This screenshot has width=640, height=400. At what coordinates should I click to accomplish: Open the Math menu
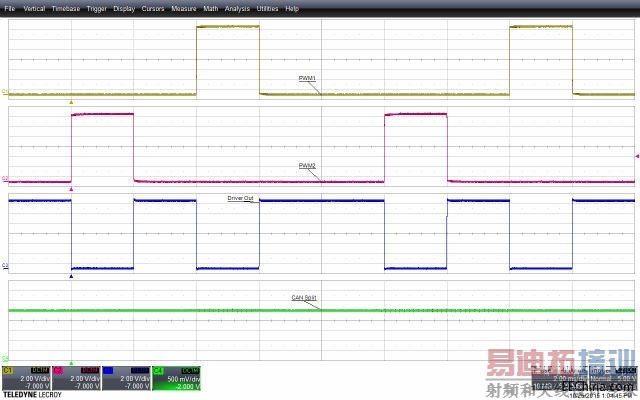pyautogui.click(x=211, y=8)
